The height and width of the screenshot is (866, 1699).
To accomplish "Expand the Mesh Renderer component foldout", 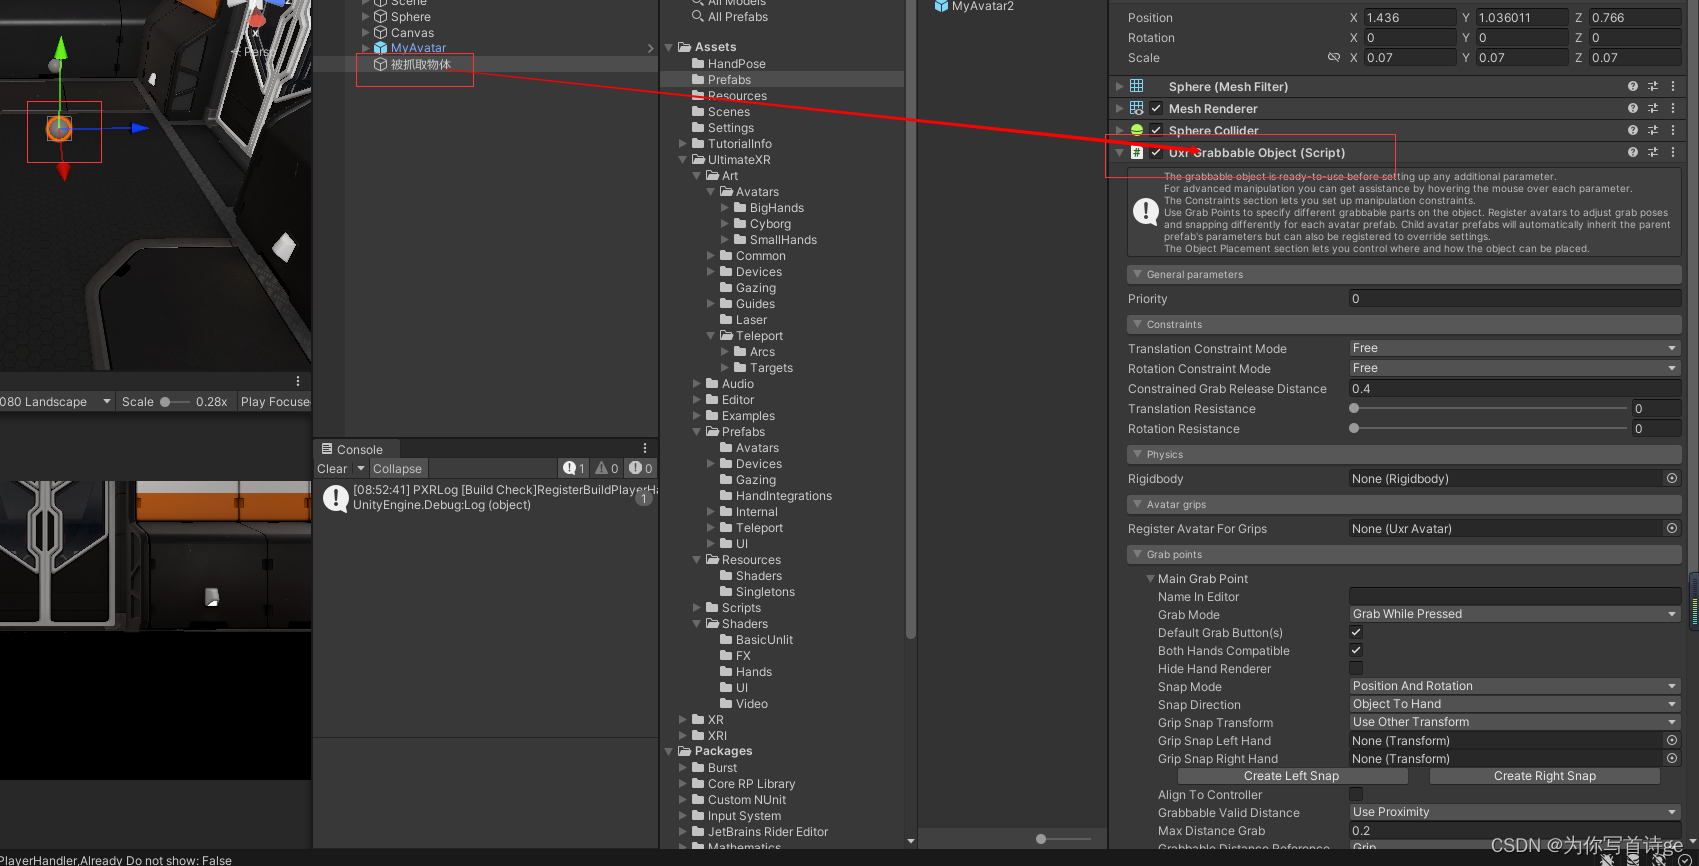I will click(x=1119, y=109).
